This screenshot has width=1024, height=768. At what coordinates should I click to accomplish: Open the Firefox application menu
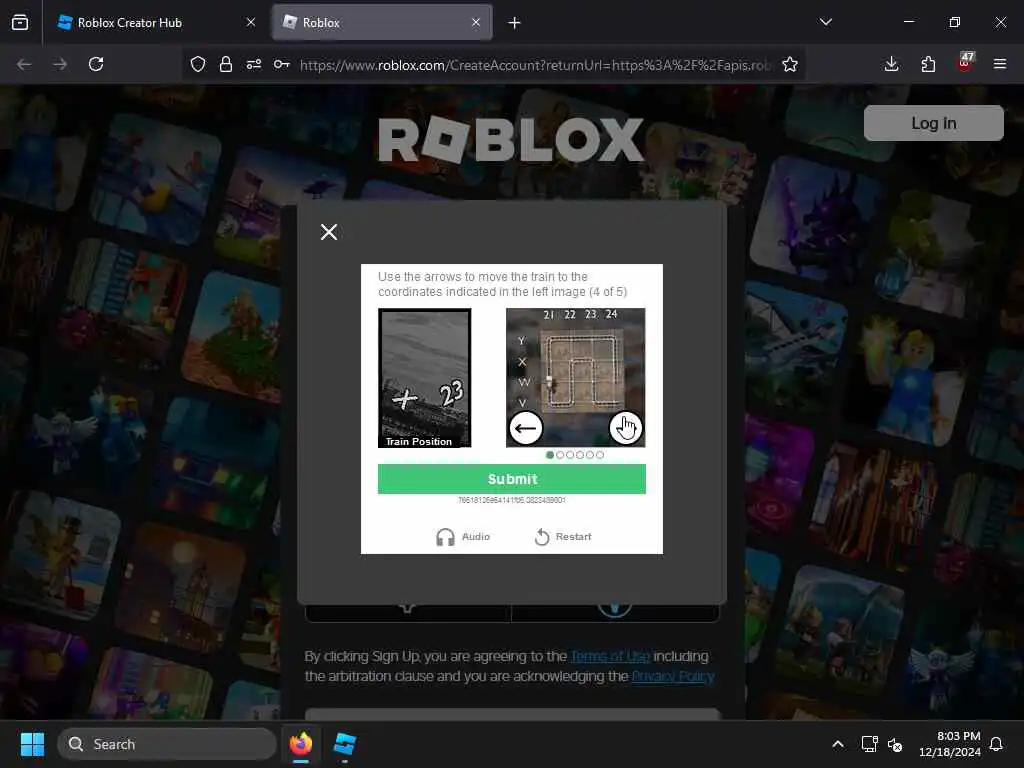(1000, 64)
